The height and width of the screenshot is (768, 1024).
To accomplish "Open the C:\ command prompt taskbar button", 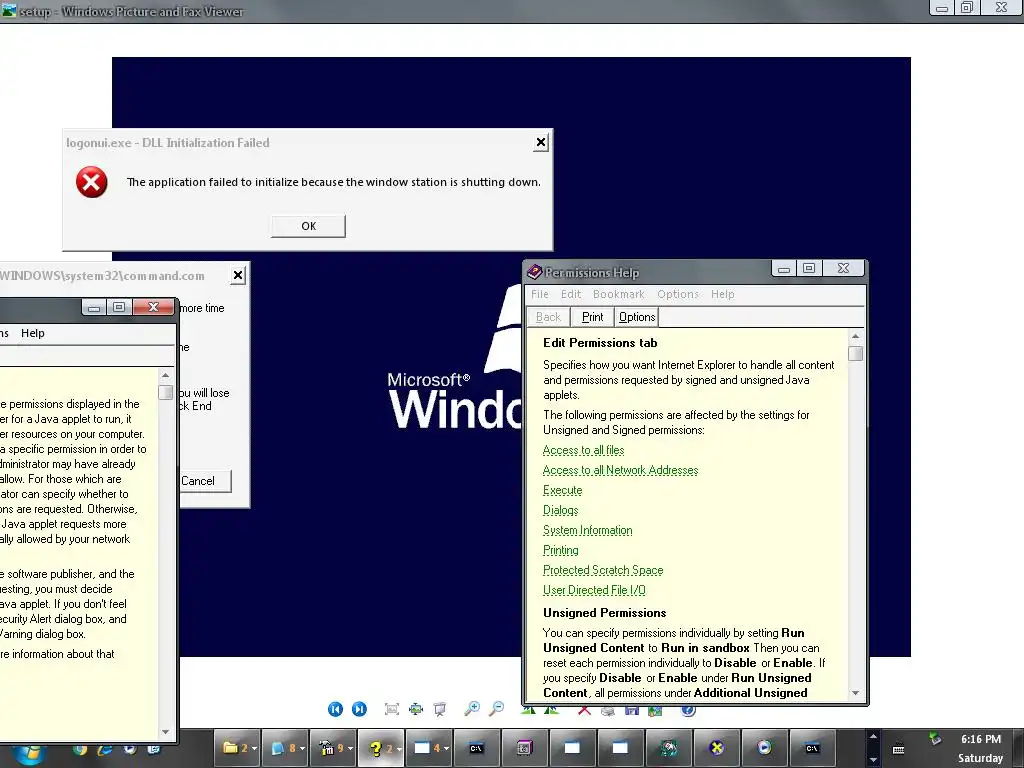I will (x=476, y=748).
